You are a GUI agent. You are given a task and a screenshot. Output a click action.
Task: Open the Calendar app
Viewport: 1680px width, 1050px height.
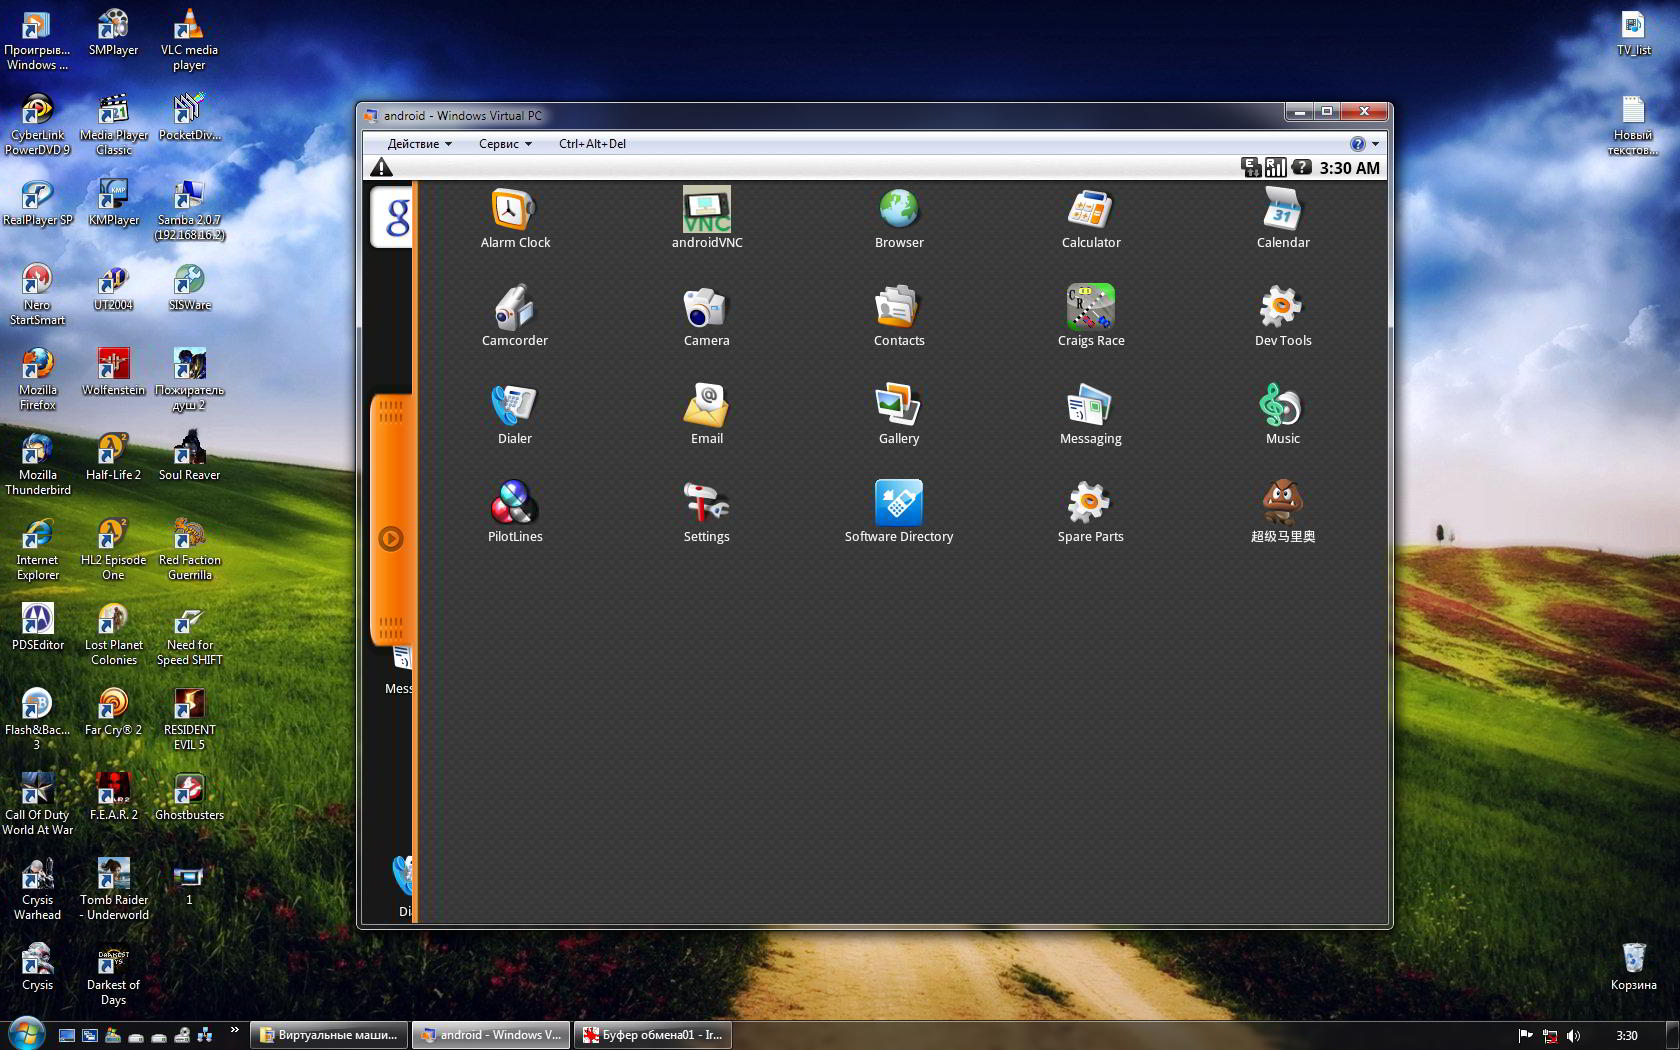pos(1283,218)
